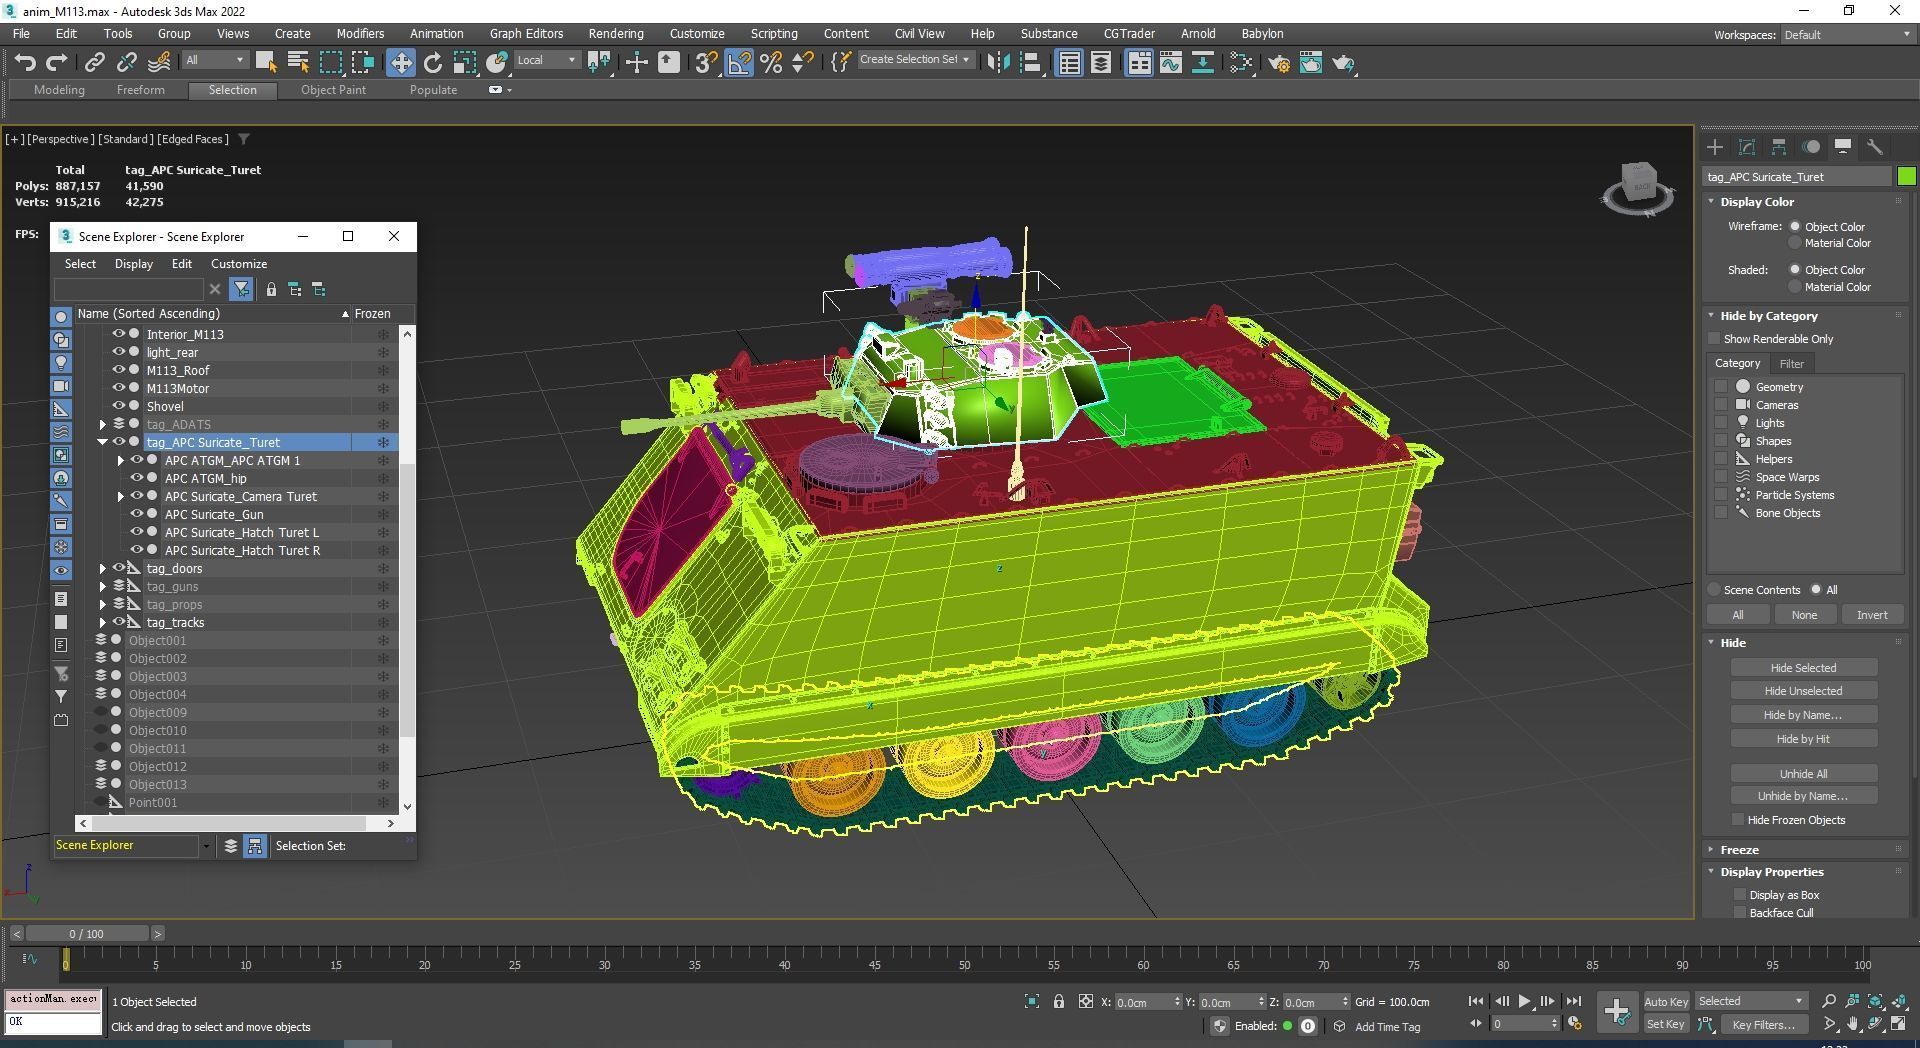The height and width of the screenshot is (1048, 1920).
Task: Activate the Select and Link tool
Action: click(94, 63)
